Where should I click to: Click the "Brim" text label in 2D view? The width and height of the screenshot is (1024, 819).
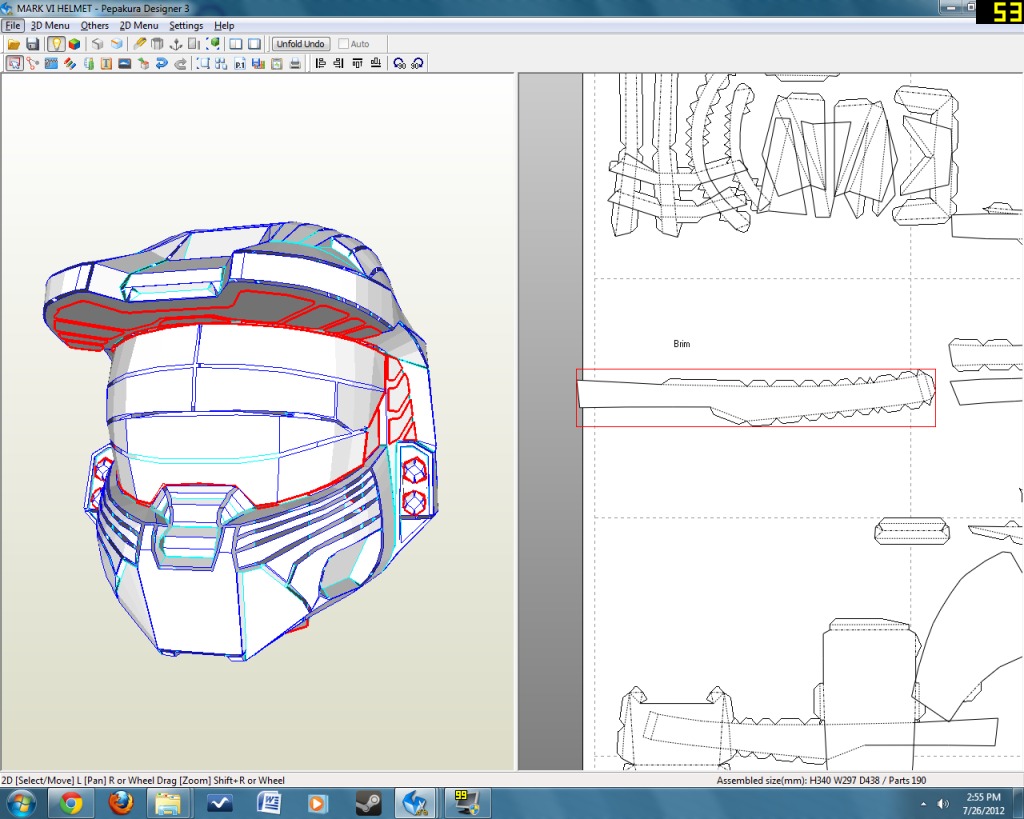click(682, 344)
